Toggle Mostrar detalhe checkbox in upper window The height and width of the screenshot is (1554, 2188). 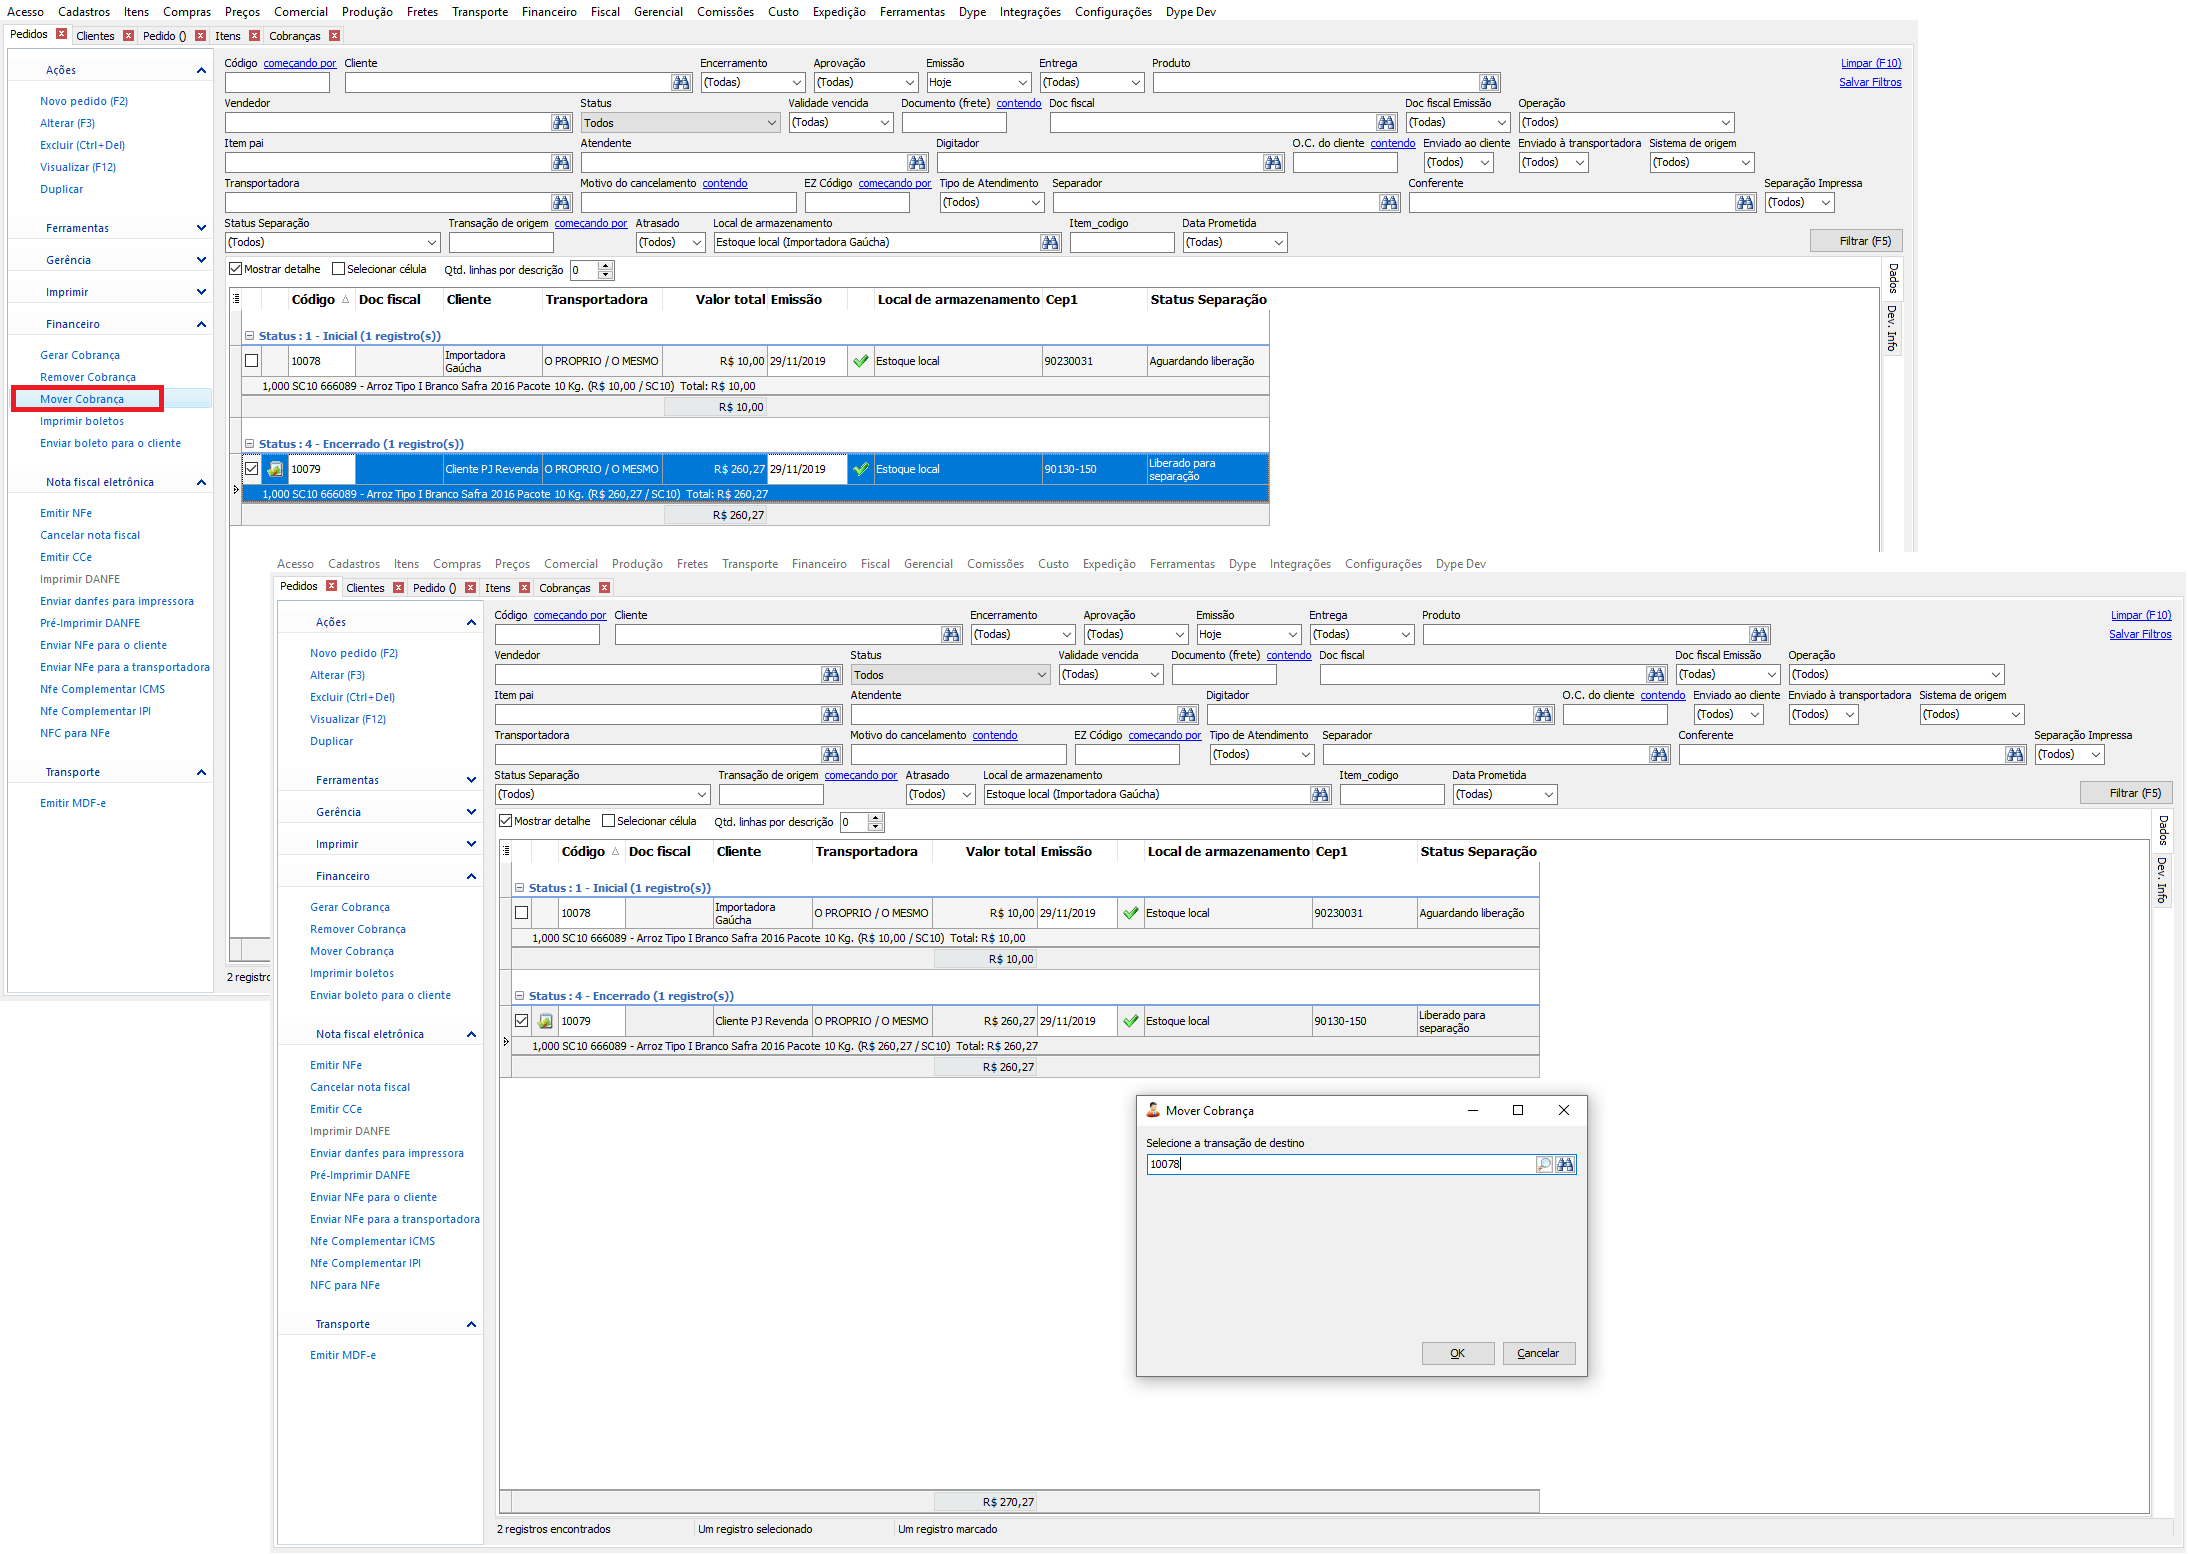click(x=236, y=269)
